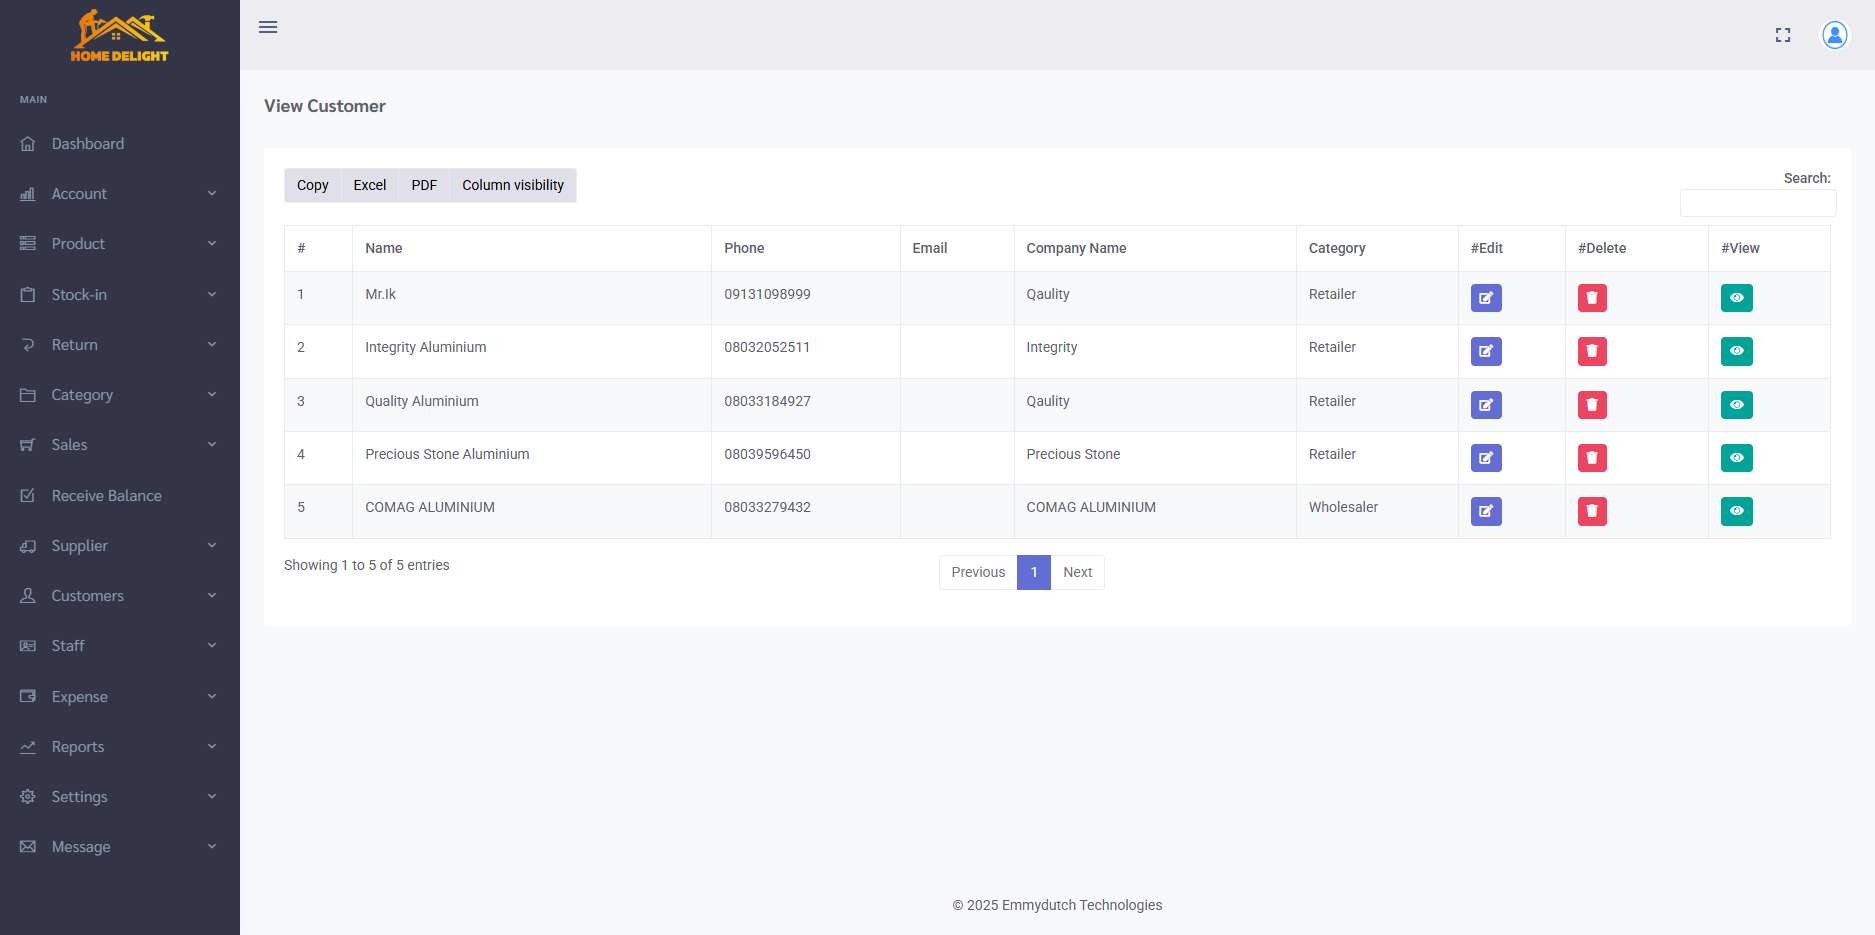Viewport: 1875px width, 935px height.
Task: Open Receive Balance in sidebar
Action: pos(120,496)
